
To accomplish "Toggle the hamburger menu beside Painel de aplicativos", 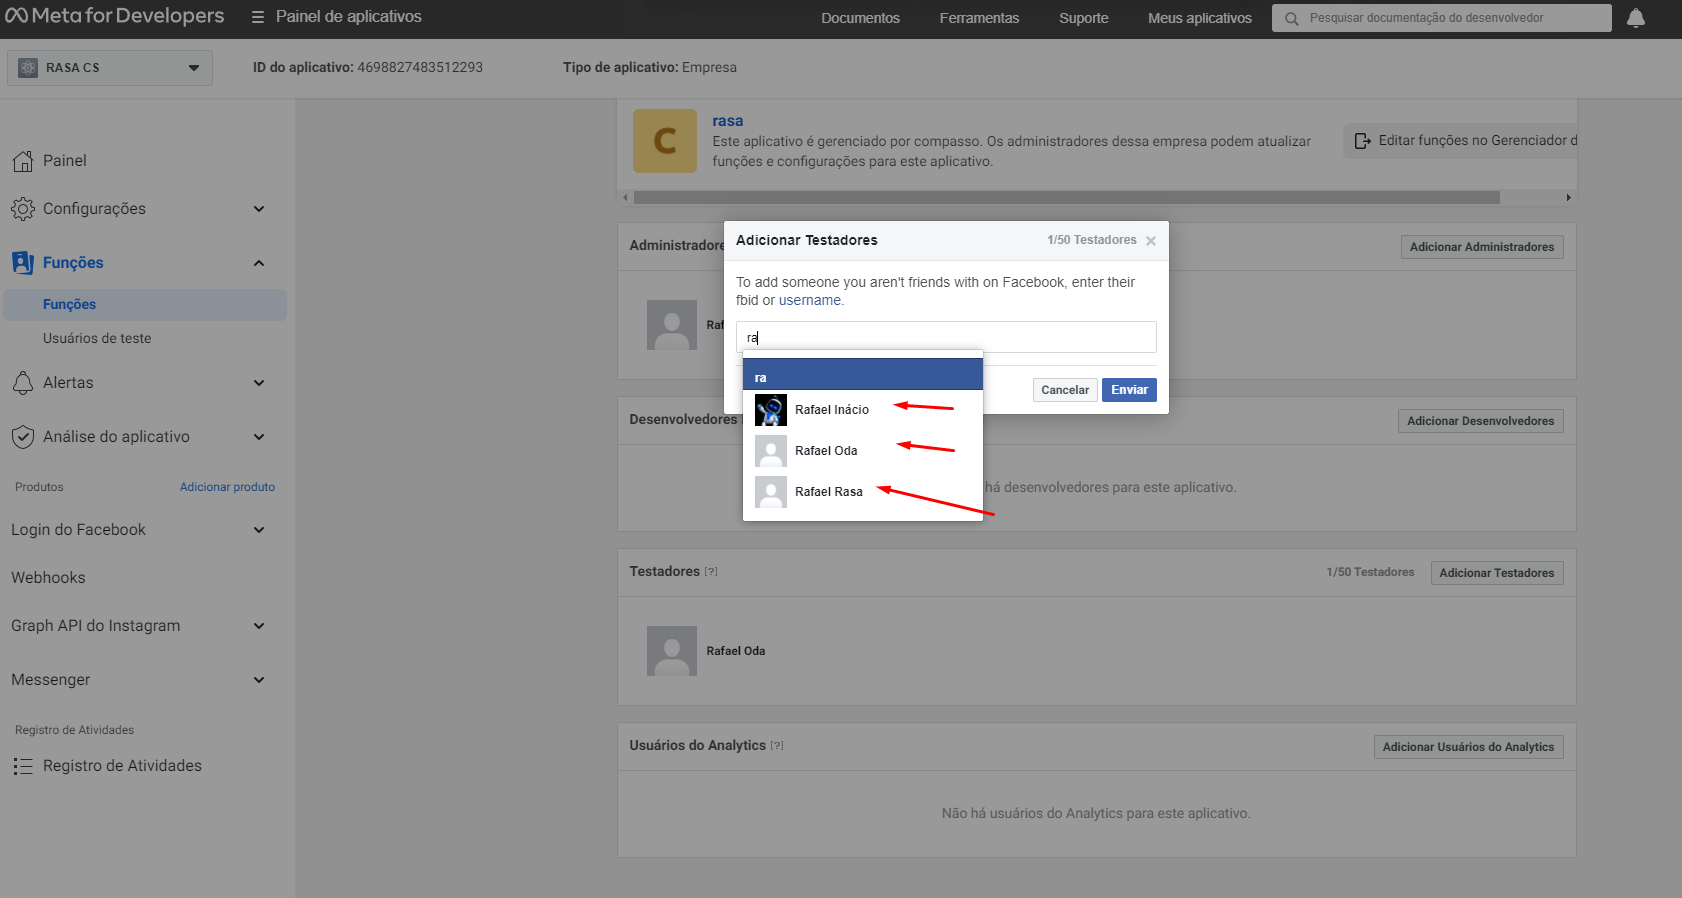I will click(258, 17).
